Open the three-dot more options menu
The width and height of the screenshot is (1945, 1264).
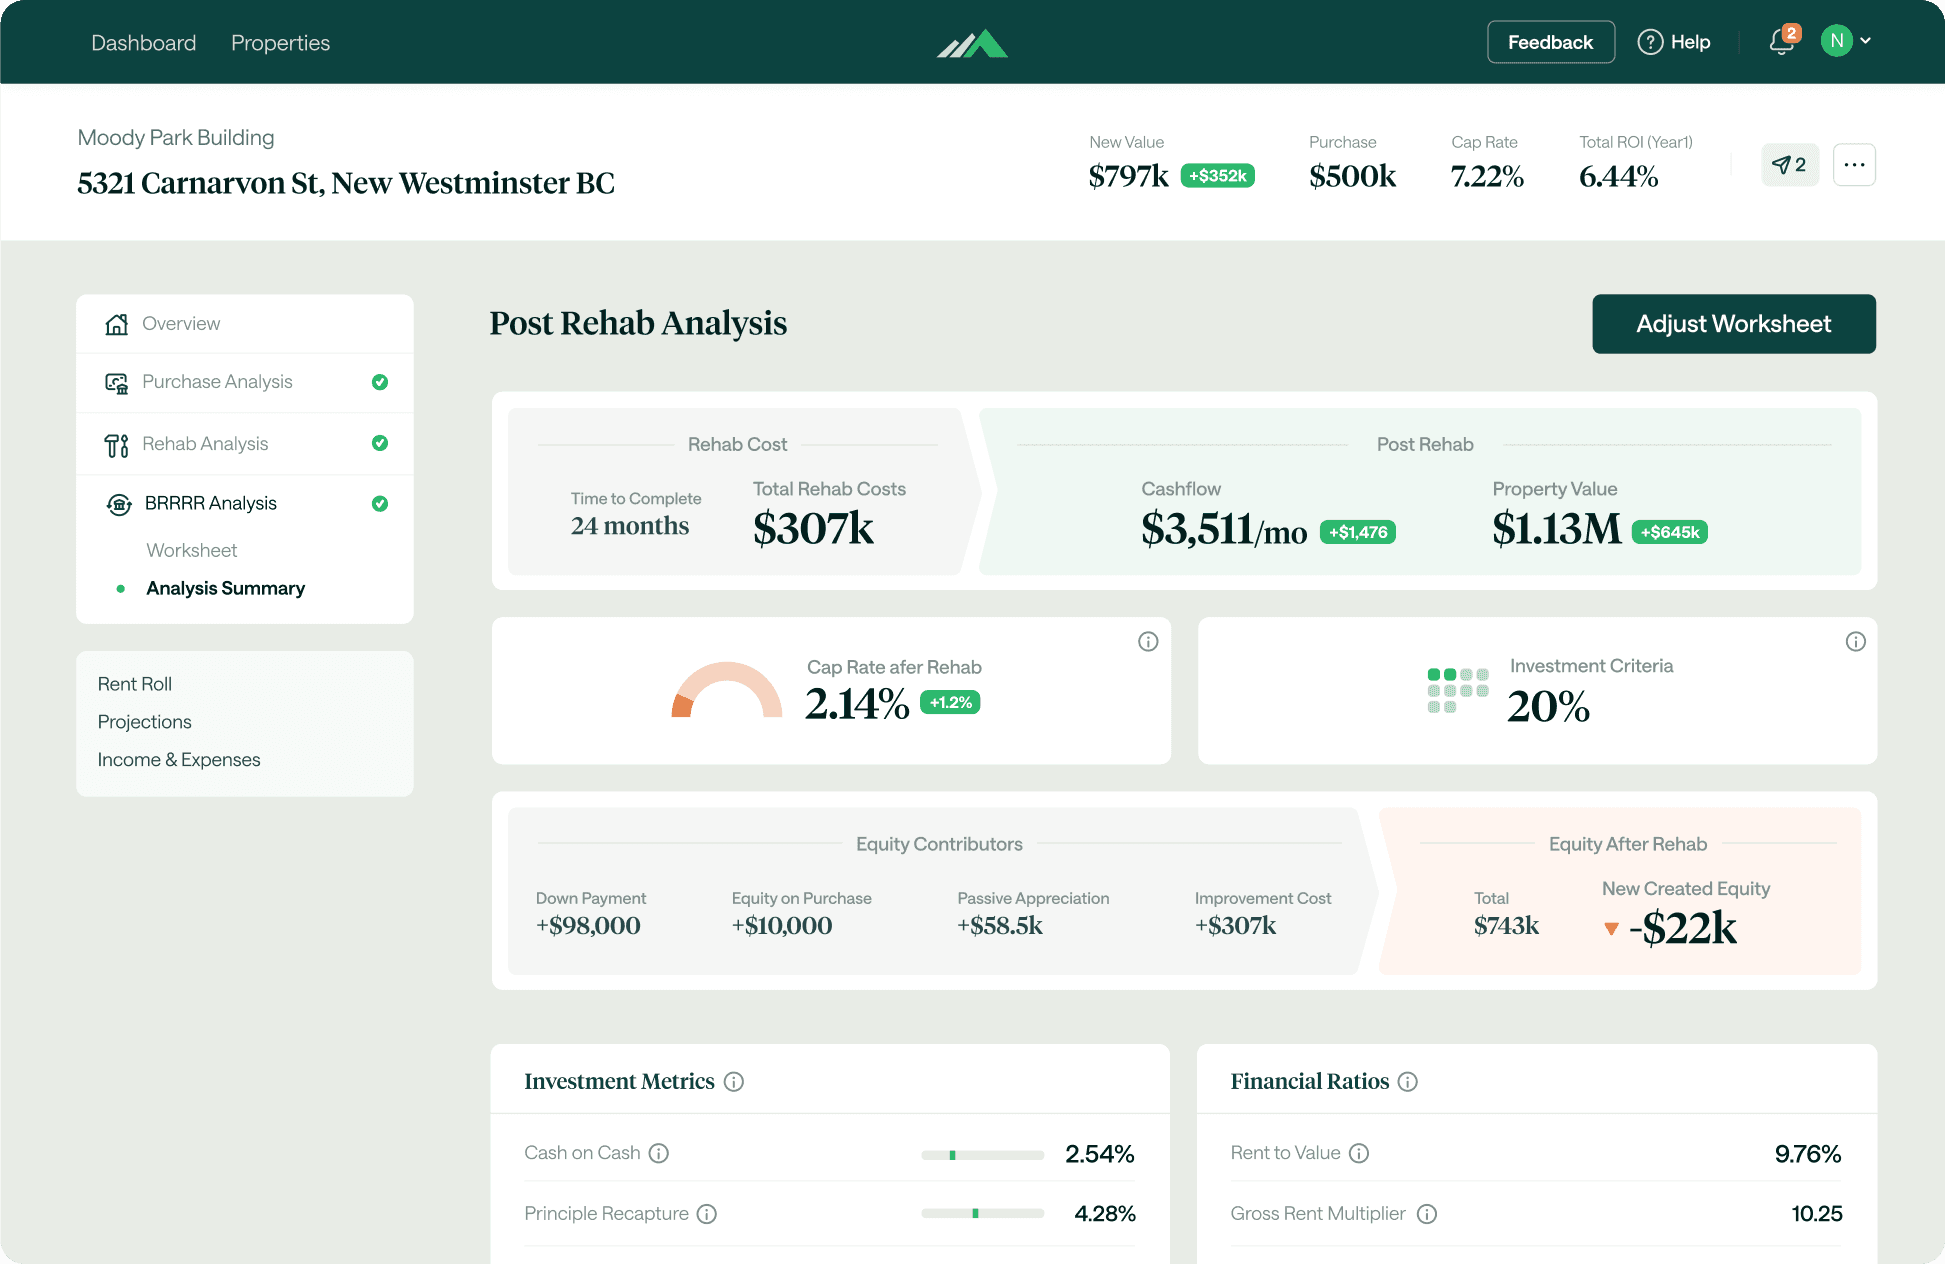(x=1854, y=165)
